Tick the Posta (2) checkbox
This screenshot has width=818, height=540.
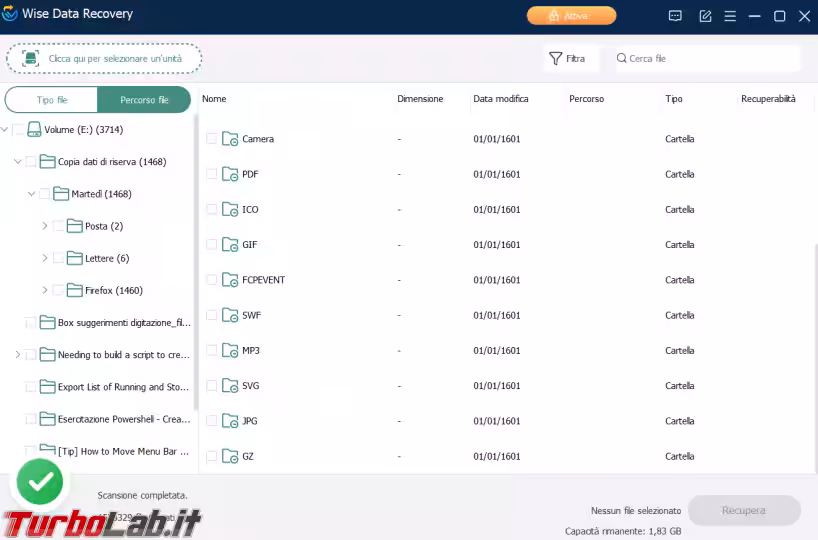tap(58, 226)
